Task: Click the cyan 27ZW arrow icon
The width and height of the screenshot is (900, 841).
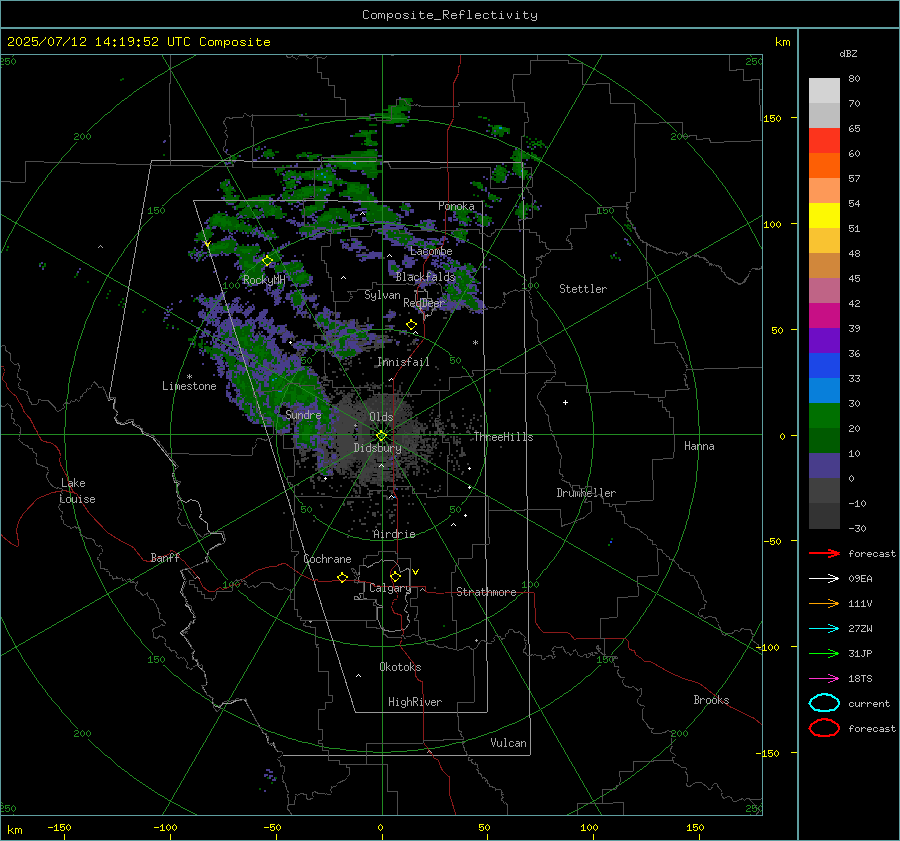Action: click(x=824, y=629)
